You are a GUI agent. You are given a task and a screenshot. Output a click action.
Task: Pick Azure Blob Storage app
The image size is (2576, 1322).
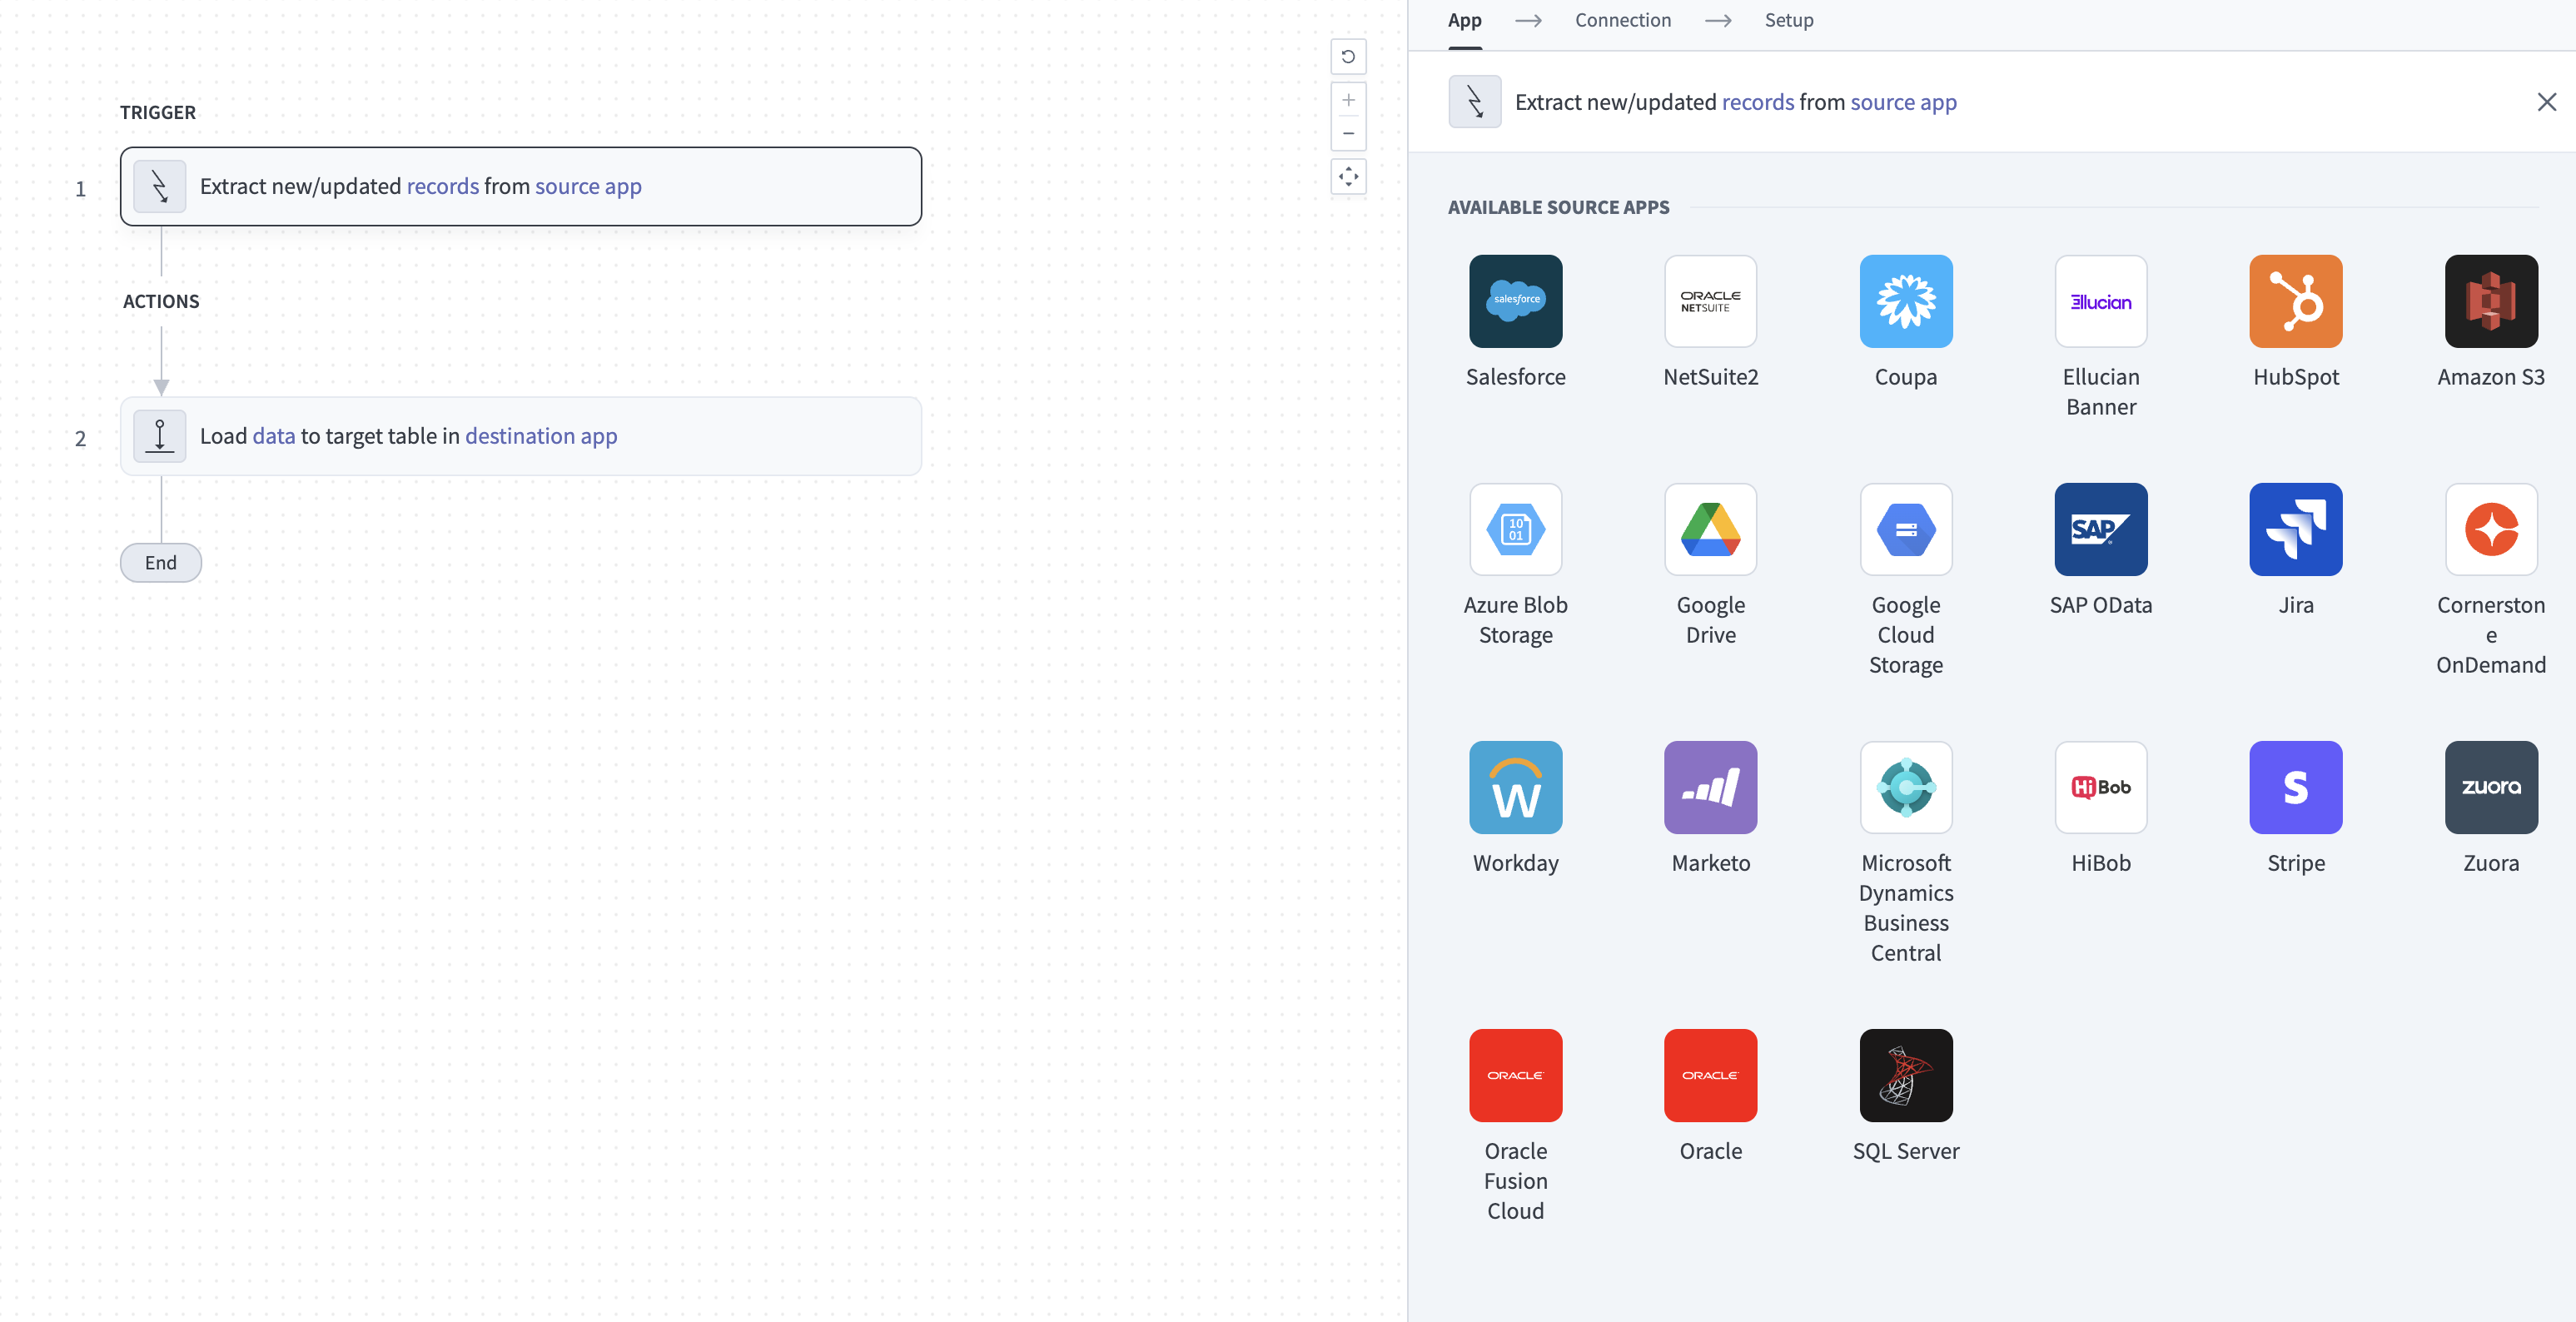1515,529
